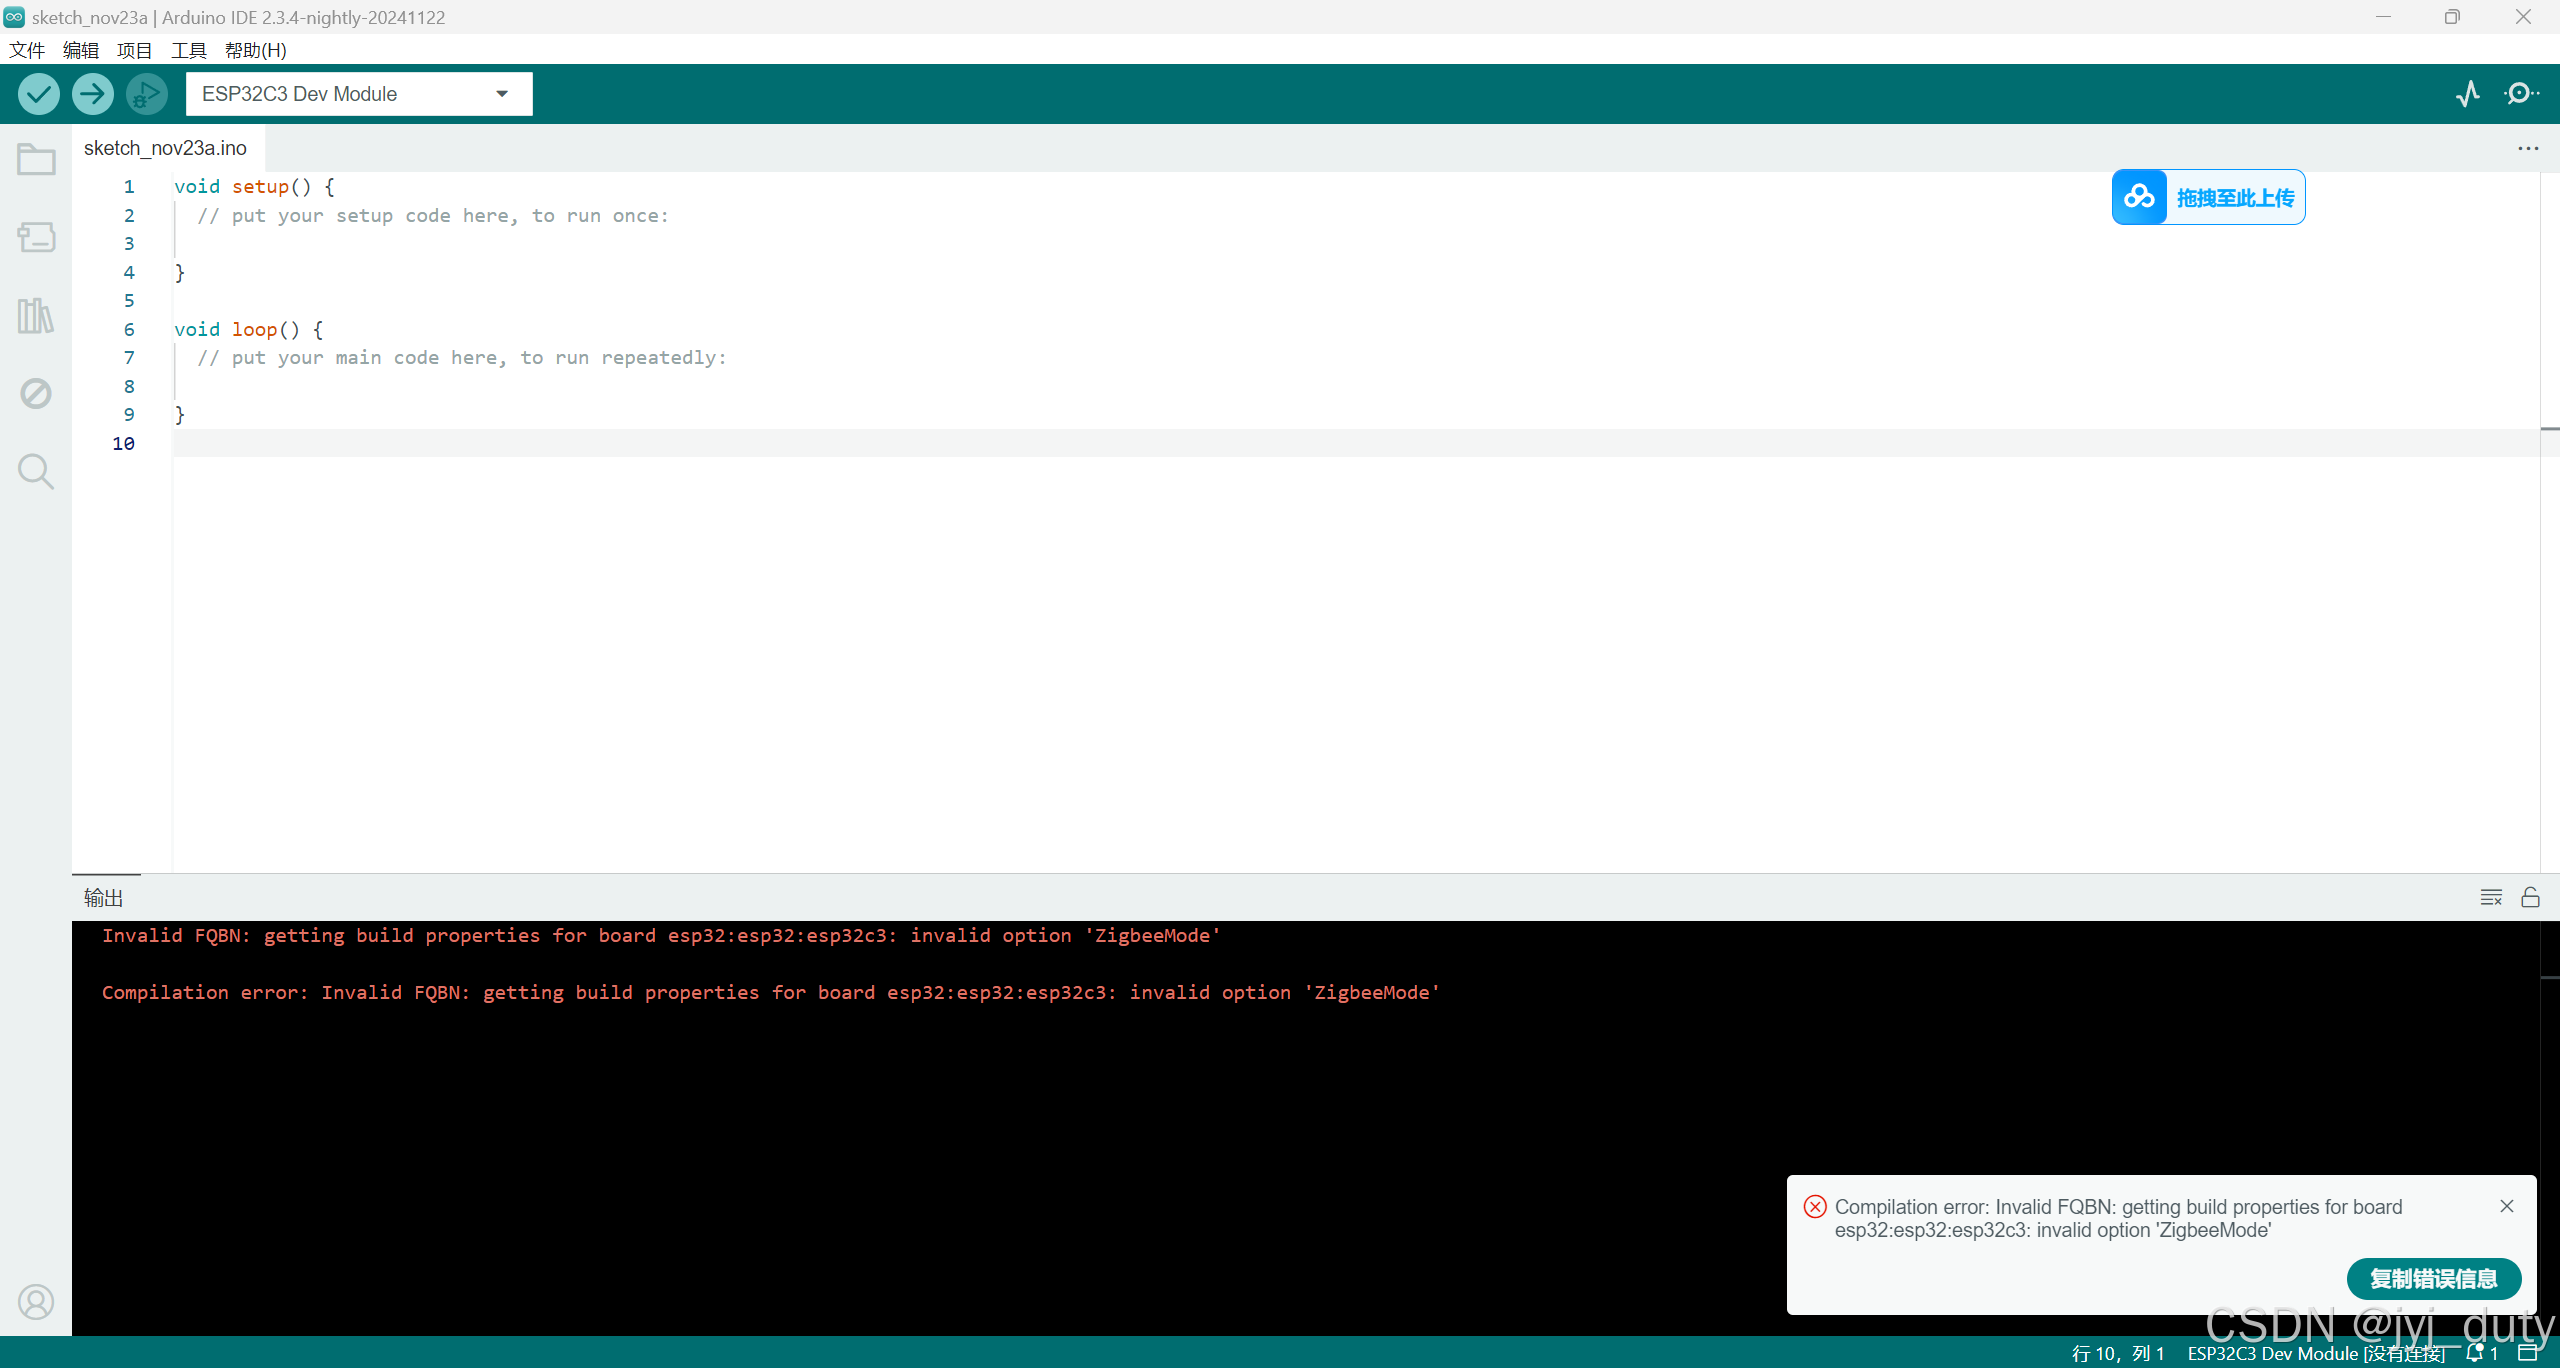Open the three-dots editor tab menu

point(2528,148)
